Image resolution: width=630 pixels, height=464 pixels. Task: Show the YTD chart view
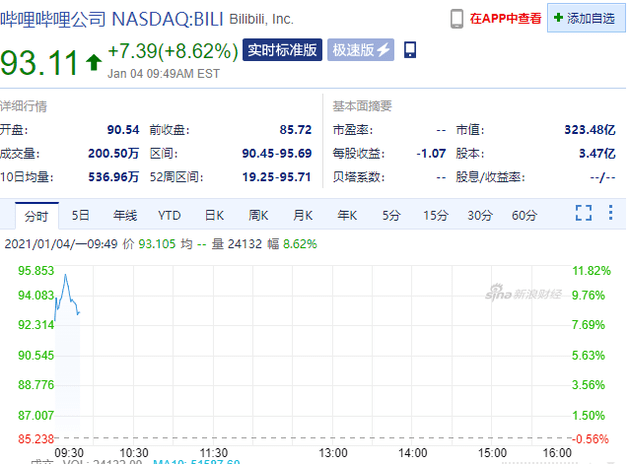(x=169, y=215)
